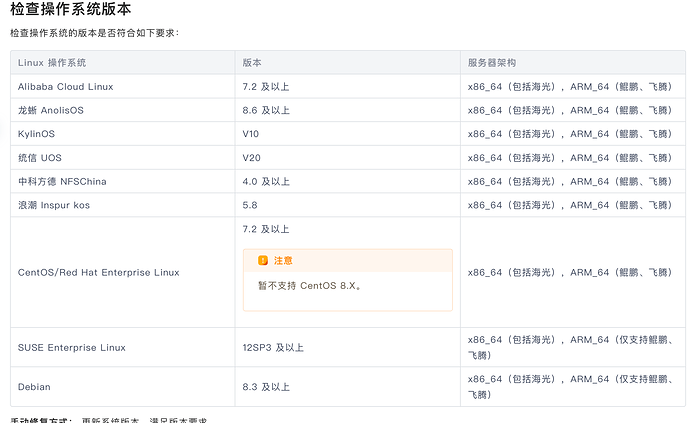Click version 7.2 及以上 in CentOS row
This screenshot has height=423, width=690.
click(266, 229)
